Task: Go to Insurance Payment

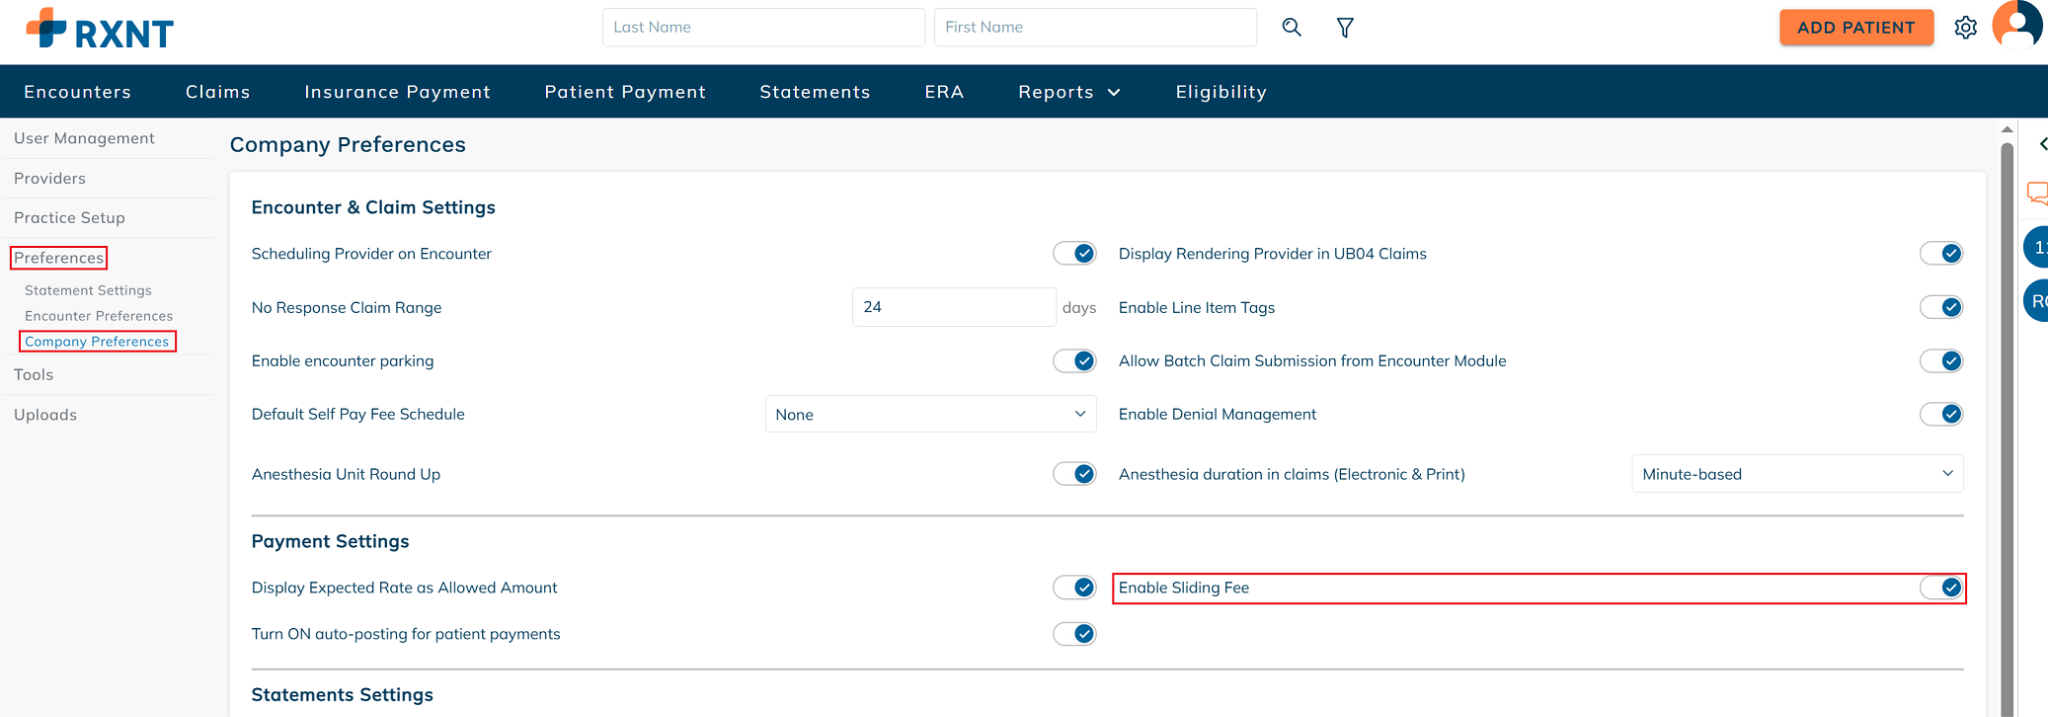Action: 397,92
